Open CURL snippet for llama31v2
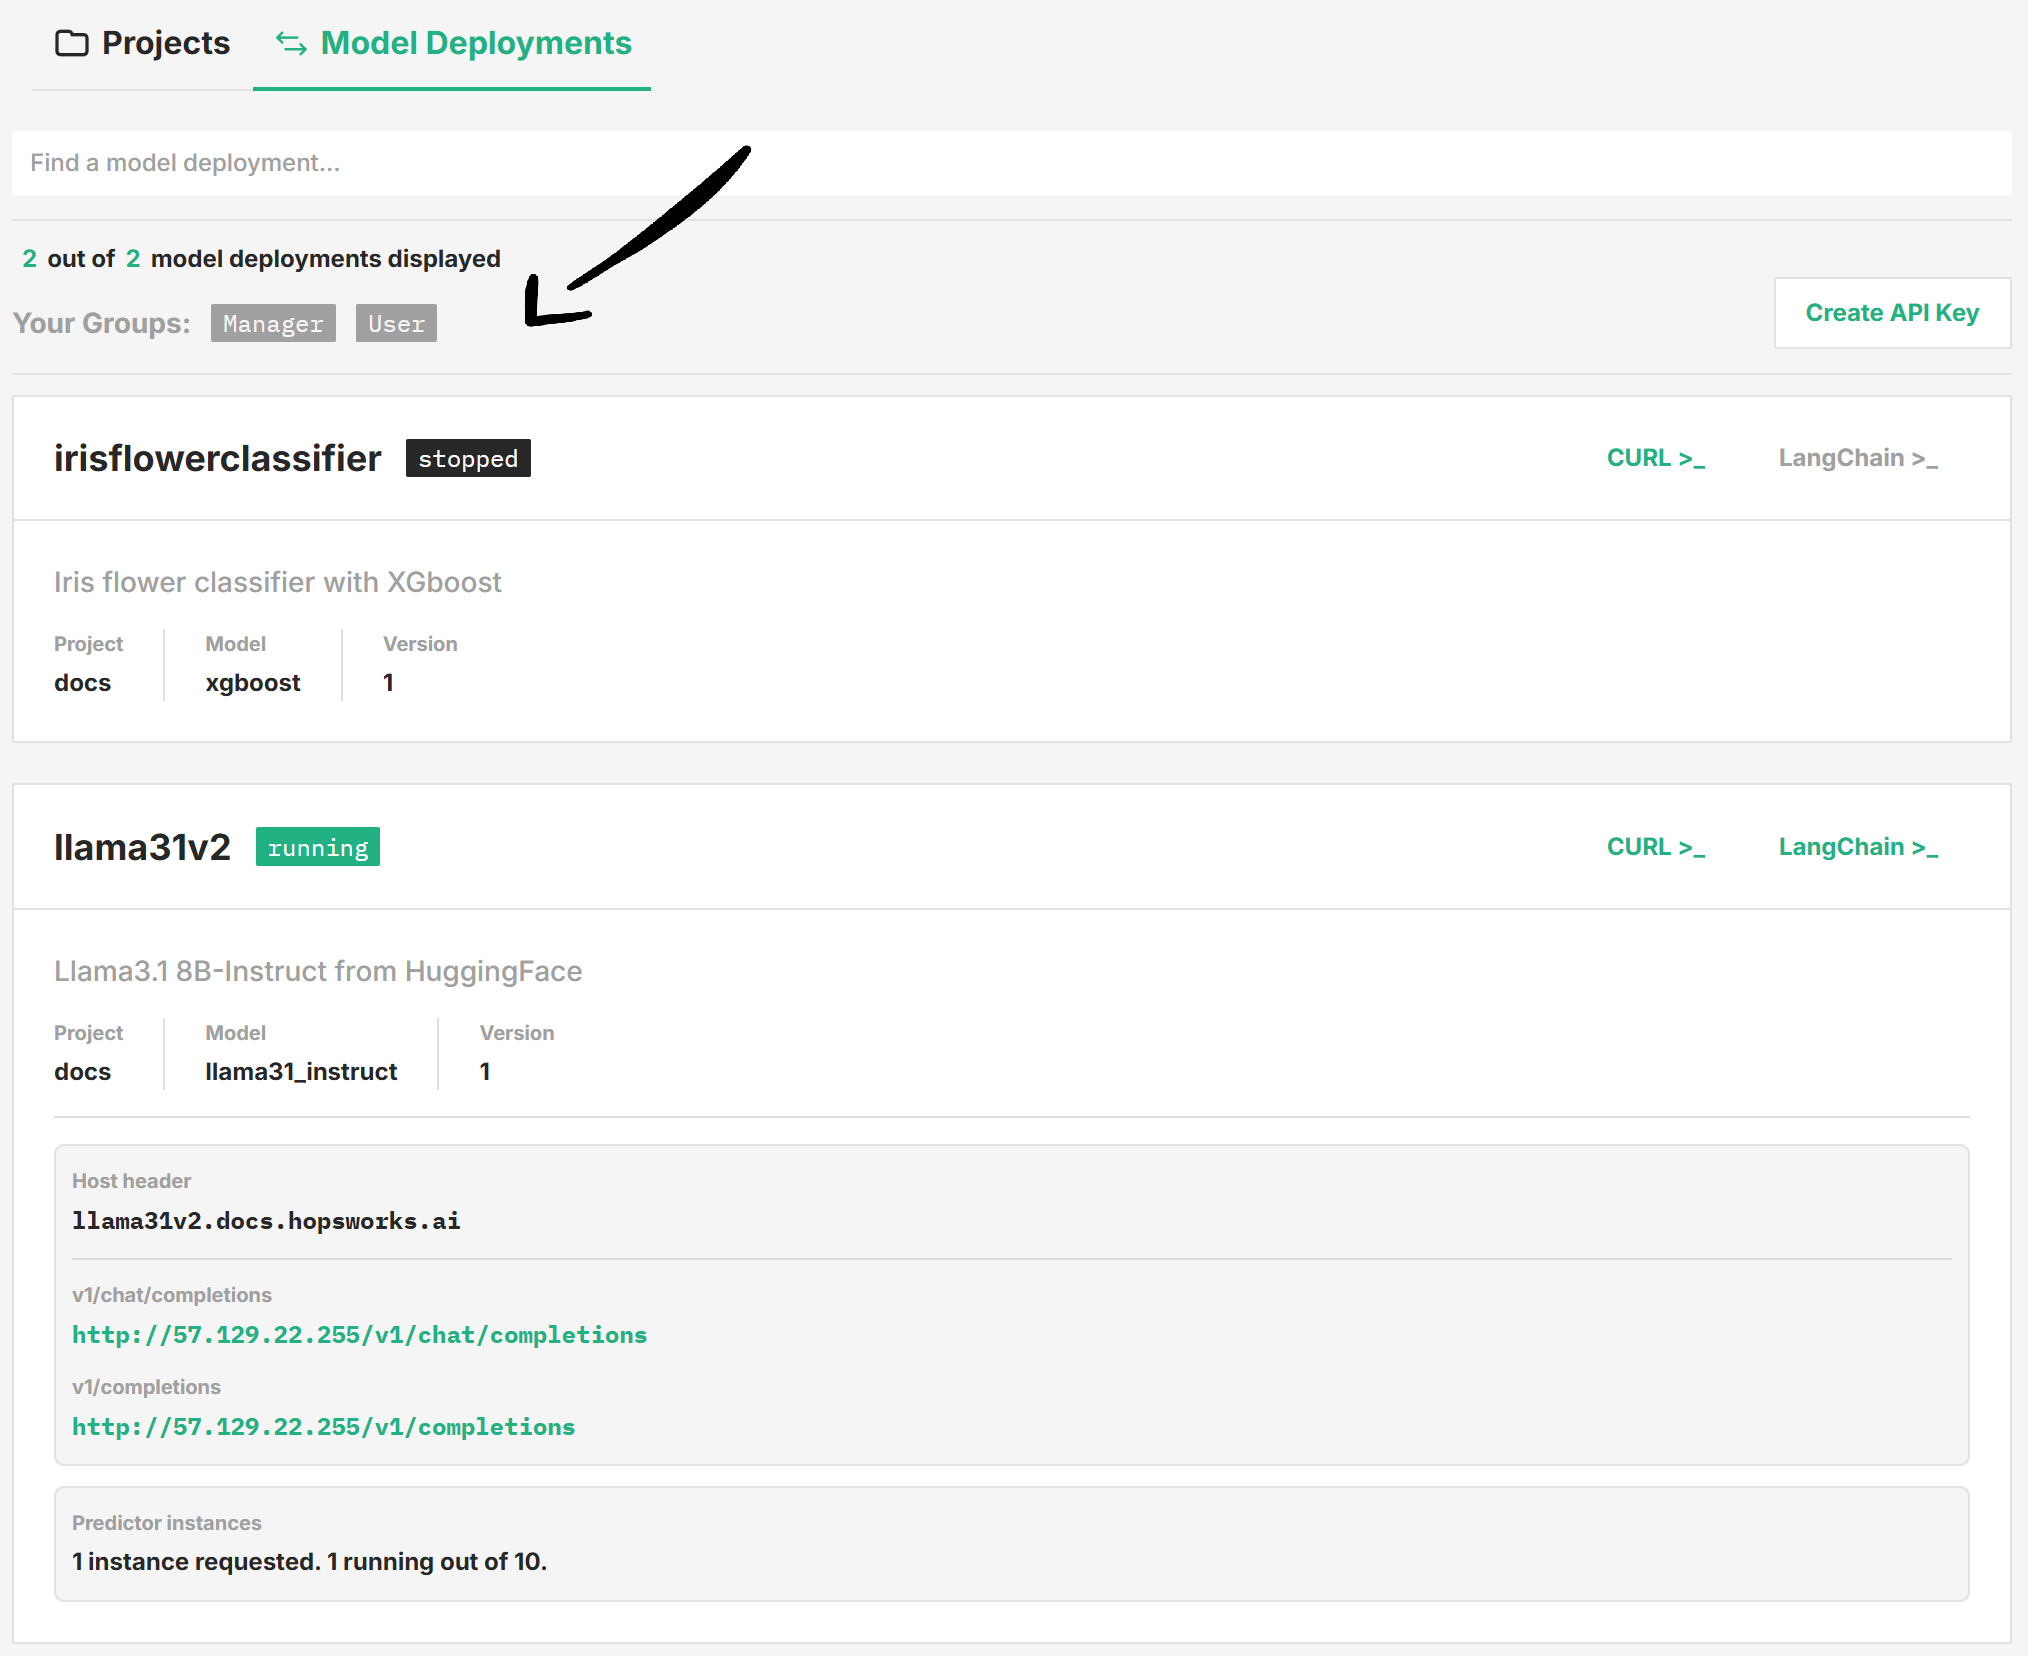Image resolution: width=2028 pixels, height=1656 pixels. (x=1655, y=847)
